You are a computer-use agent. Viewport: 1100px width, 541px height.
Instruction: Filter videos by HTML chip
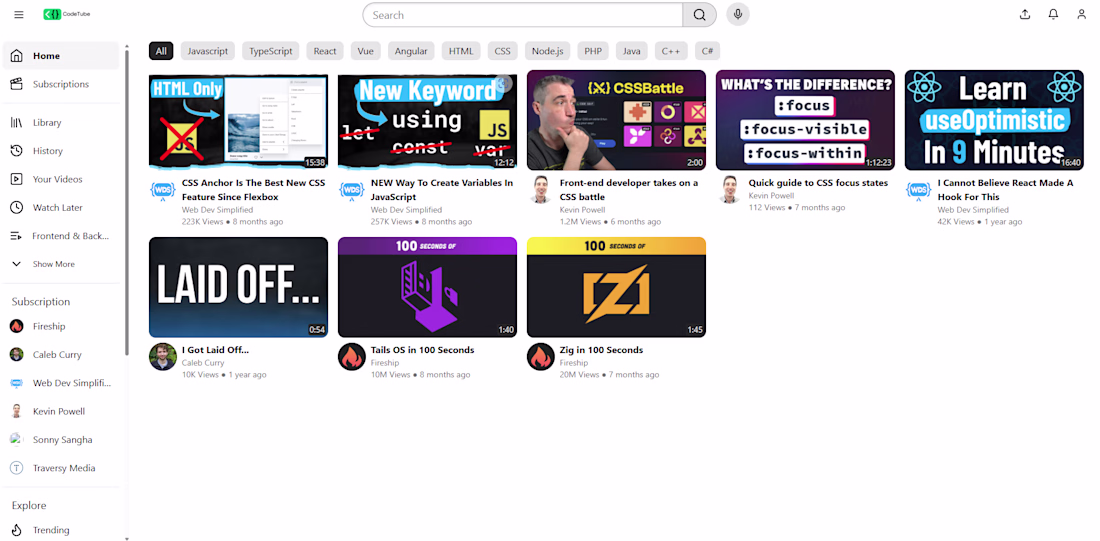tap(461, 51)
